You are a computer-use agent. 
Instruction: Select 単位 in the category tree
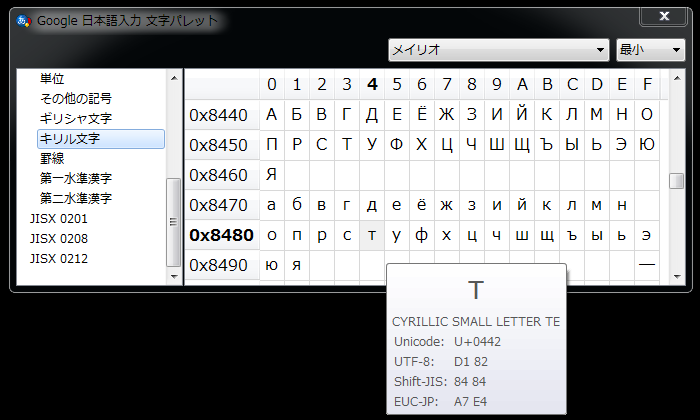click(52, 79)
